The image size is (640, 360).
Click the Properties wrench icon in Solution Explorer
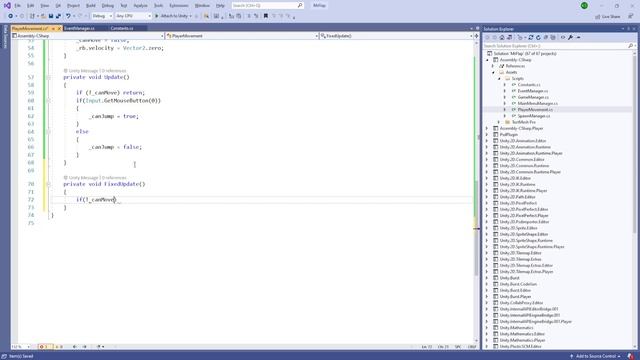[x=570, y=37]
